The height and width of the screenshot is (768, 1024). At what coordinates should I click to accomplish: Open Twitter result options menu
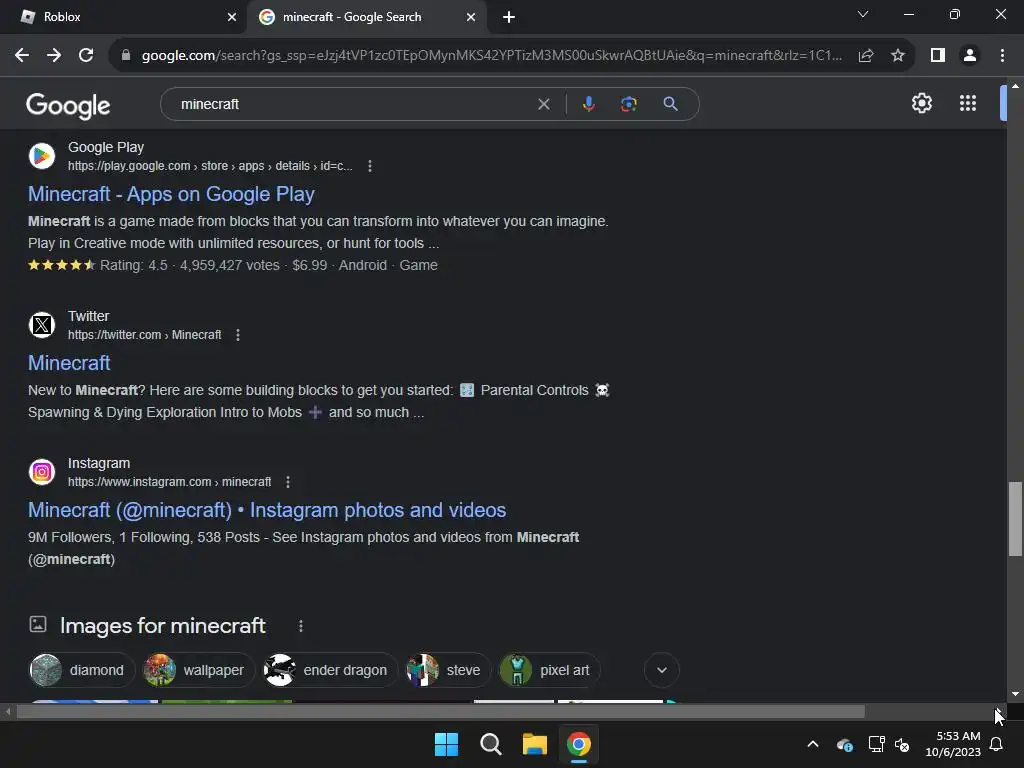coord(238,335)
